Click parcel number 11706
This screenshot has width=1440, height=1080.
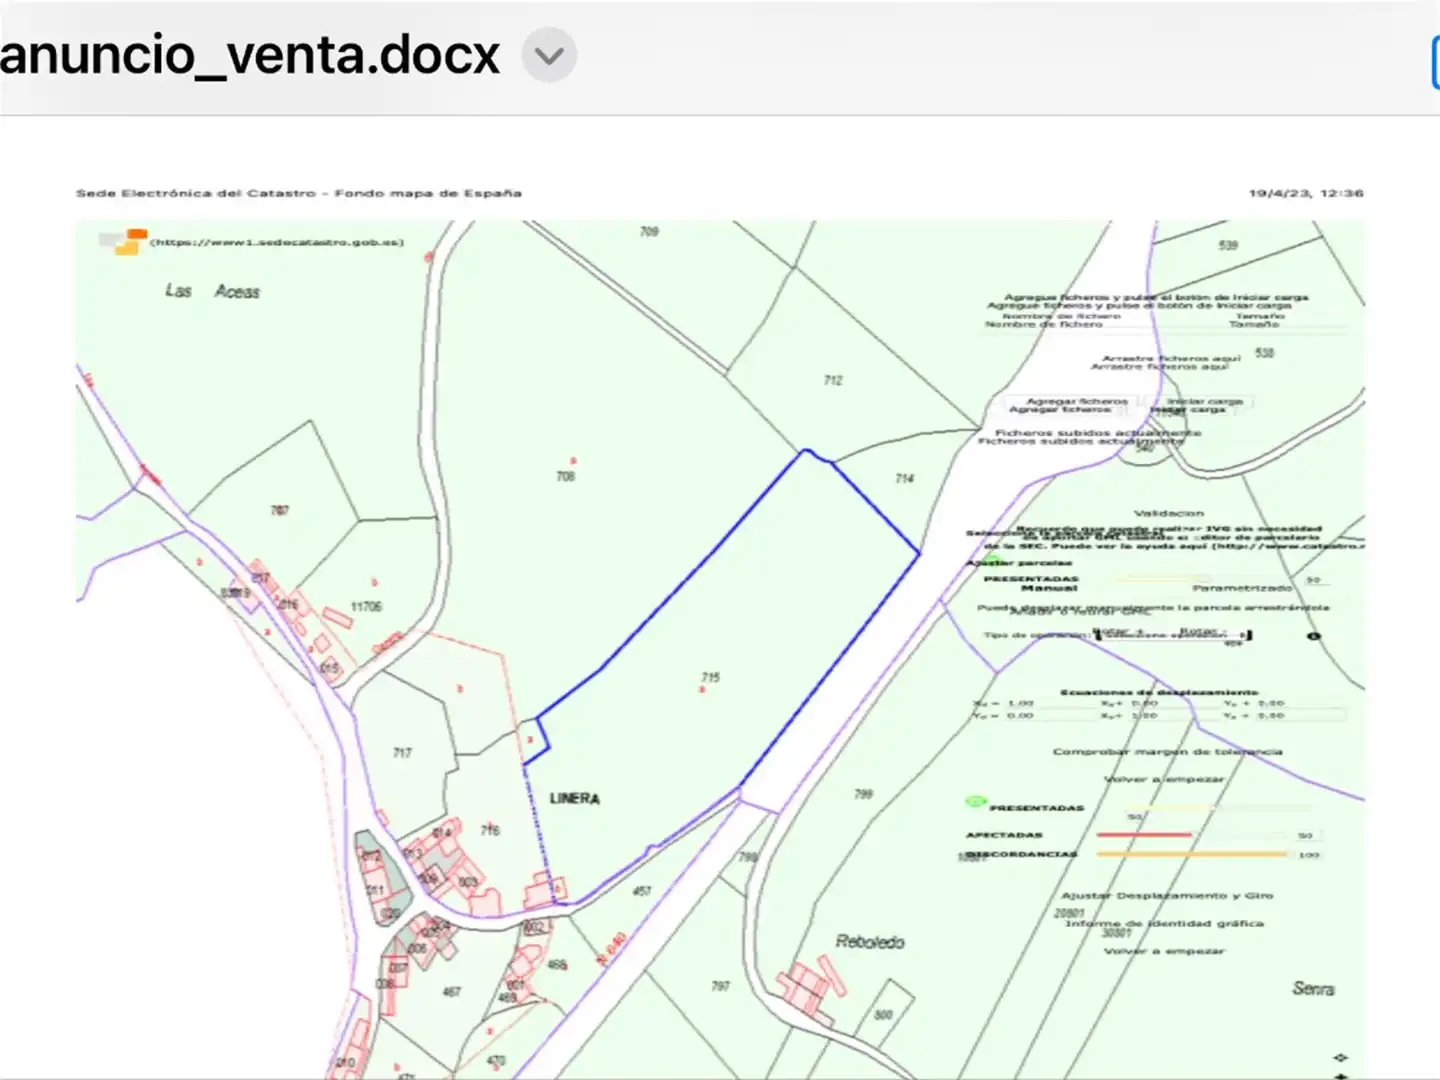coord(366,606)
